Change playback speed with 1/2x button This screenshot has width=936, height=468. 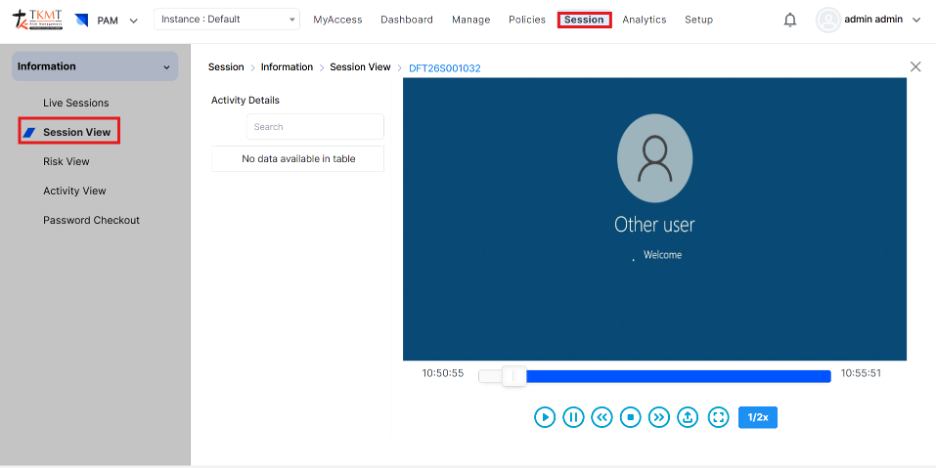click(x=758, y=417)
